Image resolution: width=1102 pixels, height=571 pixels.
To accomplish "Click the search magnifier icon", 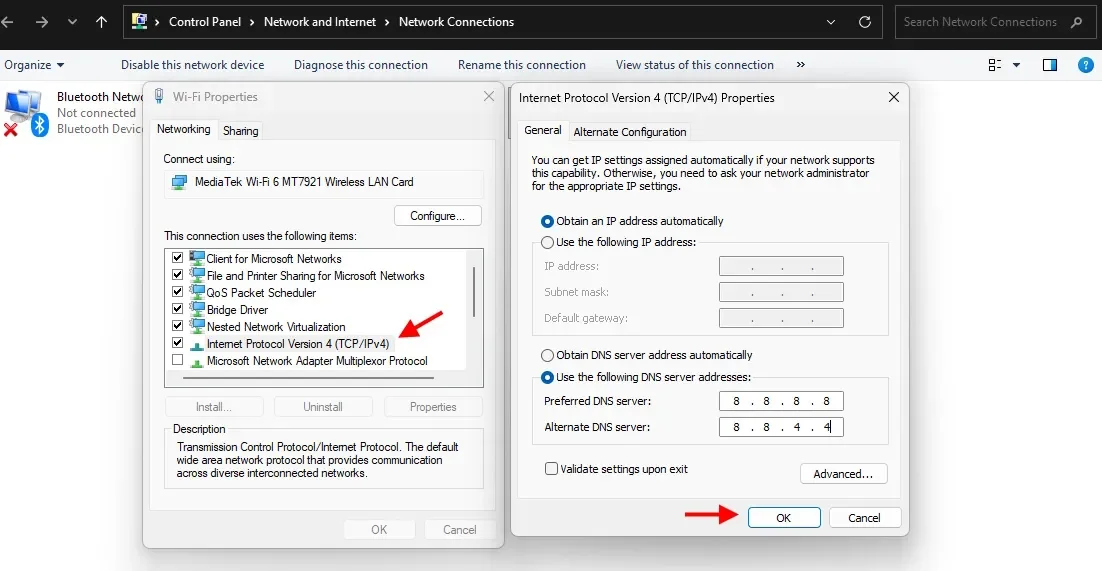I will tap(1077, 22).
